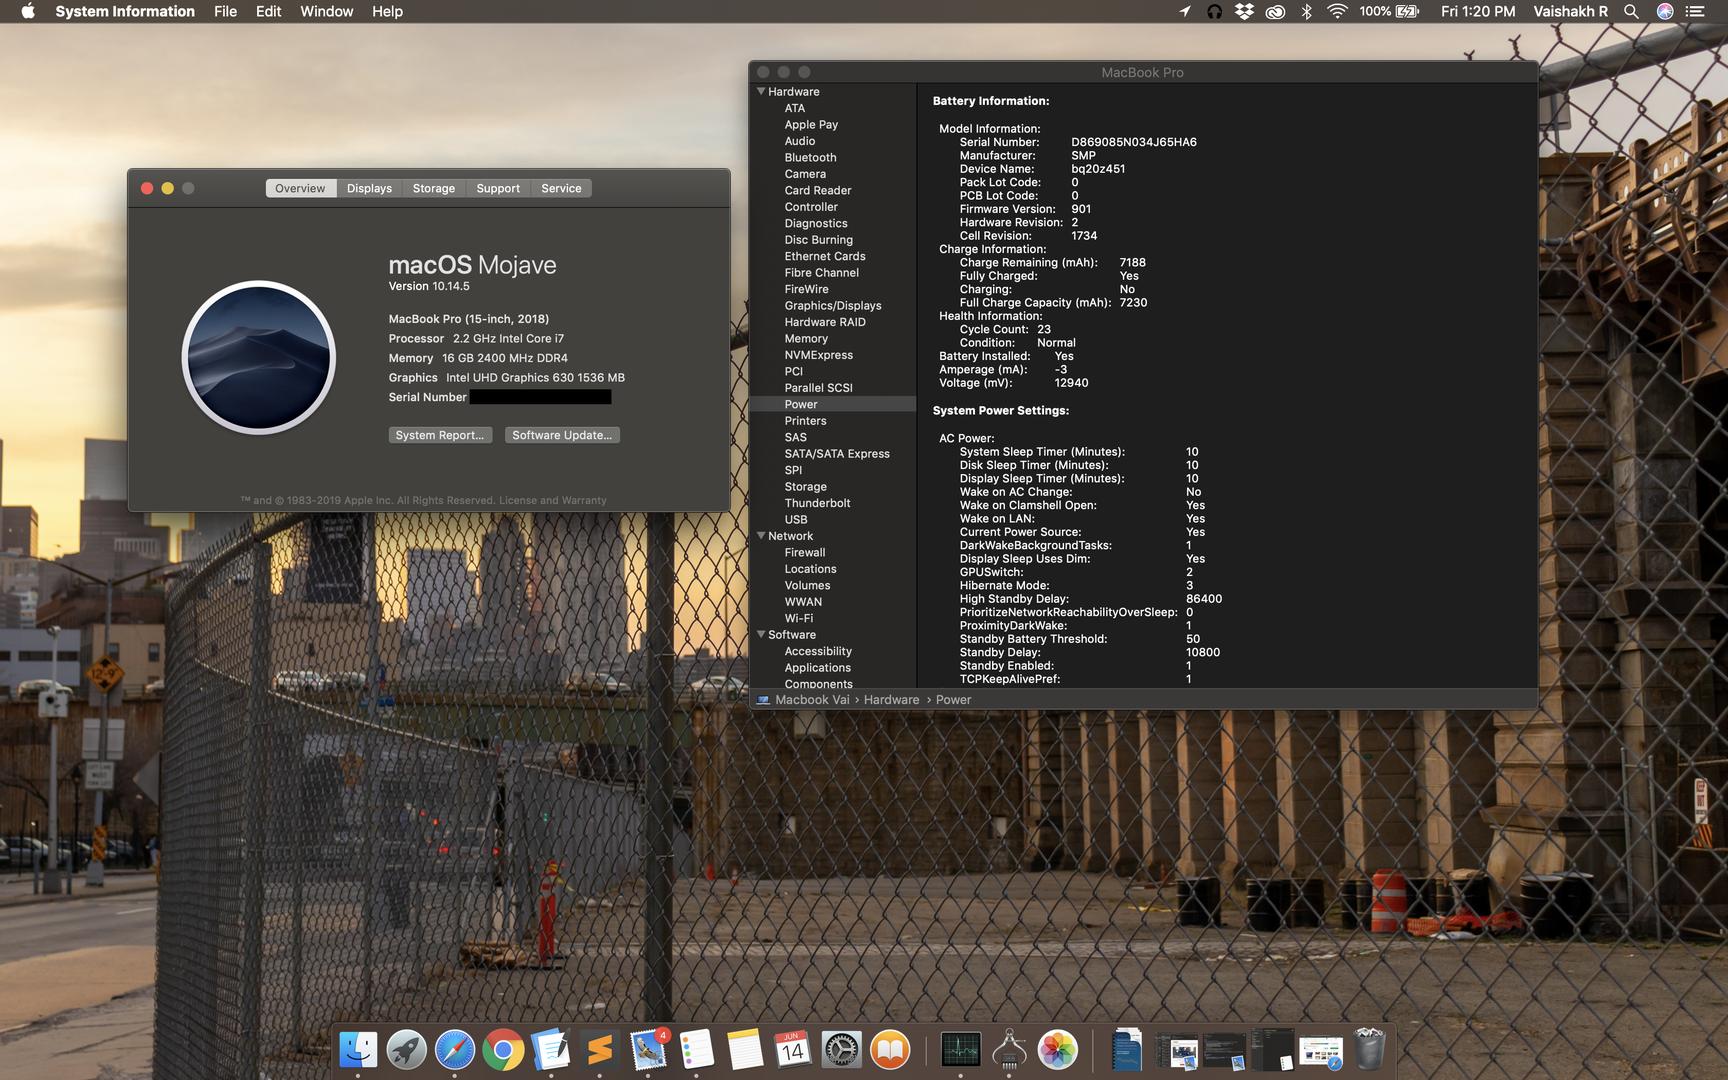Viewport: 1728px width, 1080px height.
Task: Collapse the Software section triangle
Action: [761, 634]
